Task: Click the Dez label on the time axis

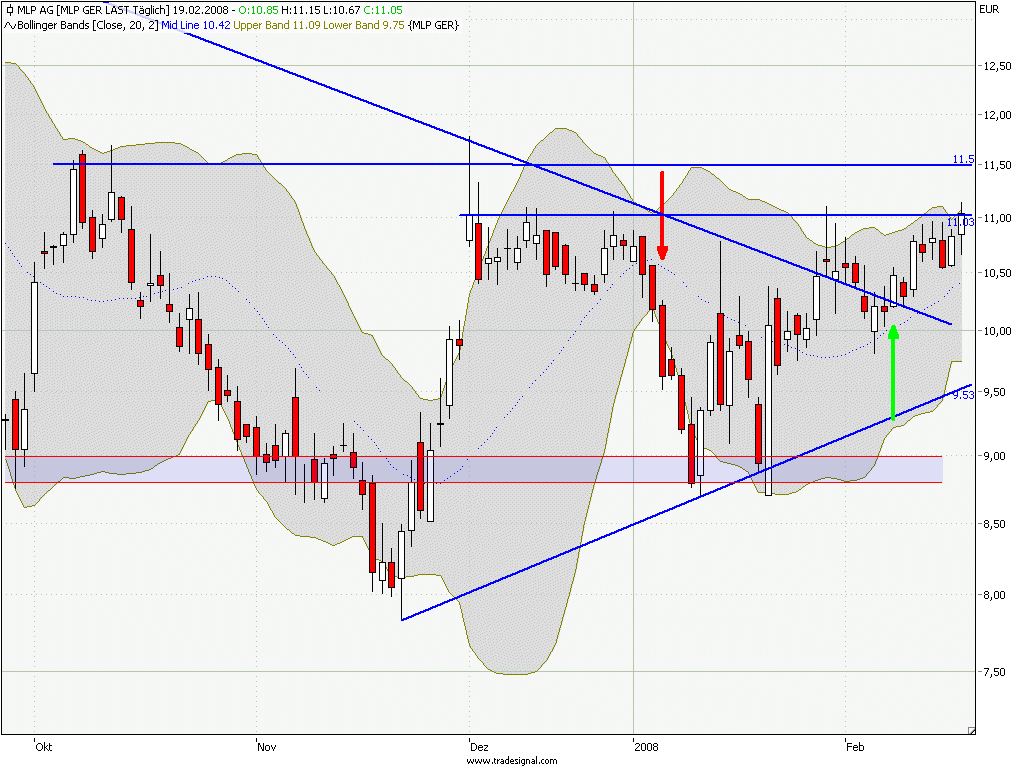Action: 479,747
